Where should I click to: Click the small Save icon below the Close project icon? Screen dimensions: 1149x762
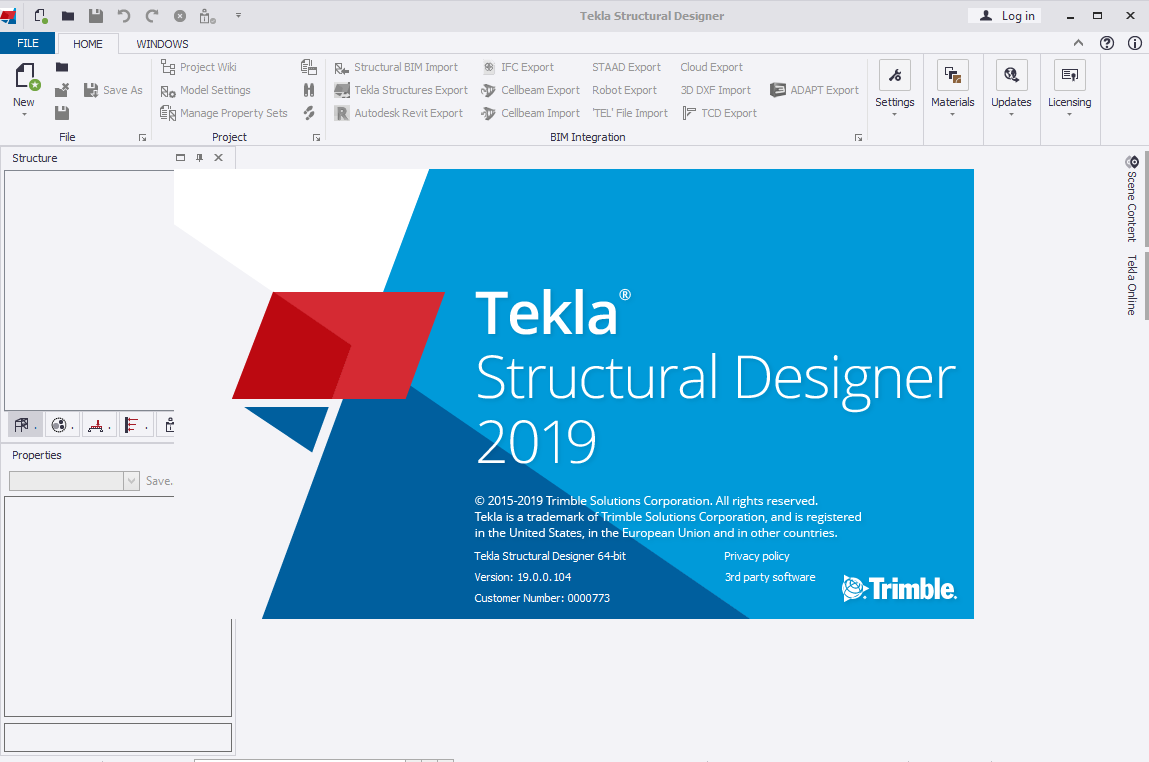[62, 113]
